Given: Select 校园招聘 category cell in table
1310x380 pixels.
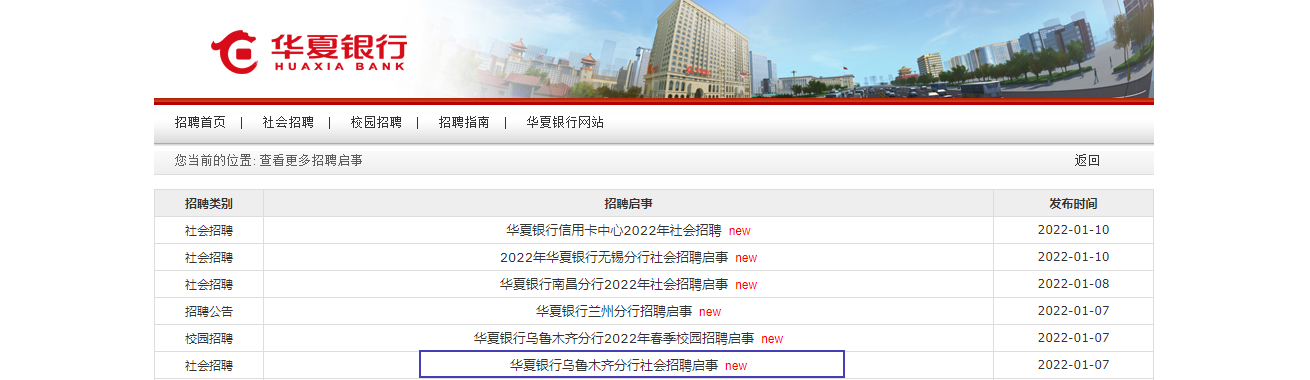Looking at the screenshot, I should coord(209,338).
